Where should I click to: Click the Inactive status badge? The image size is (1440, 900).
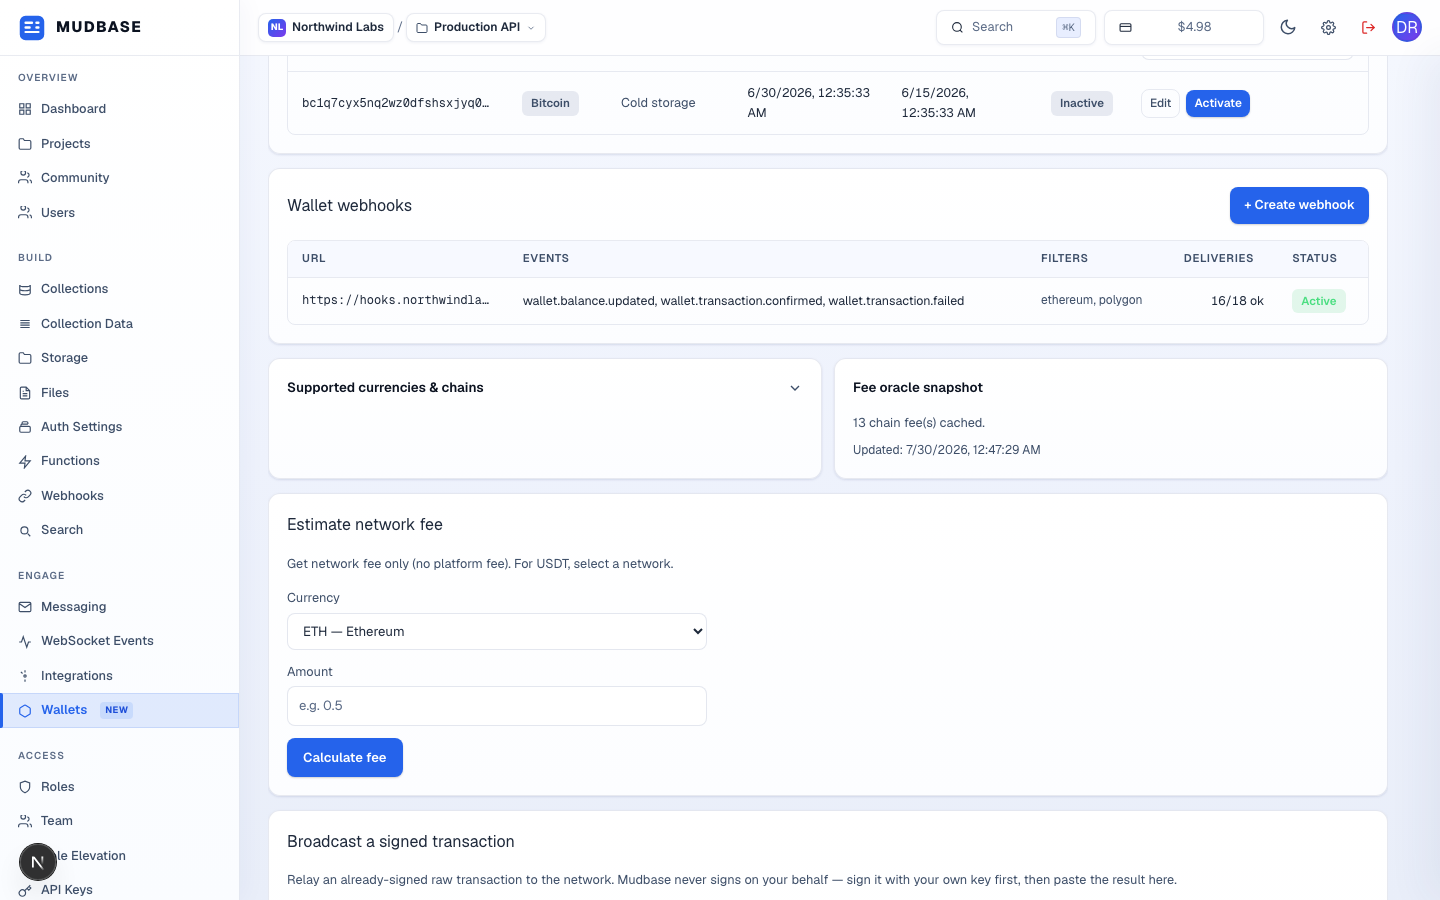1082,103
